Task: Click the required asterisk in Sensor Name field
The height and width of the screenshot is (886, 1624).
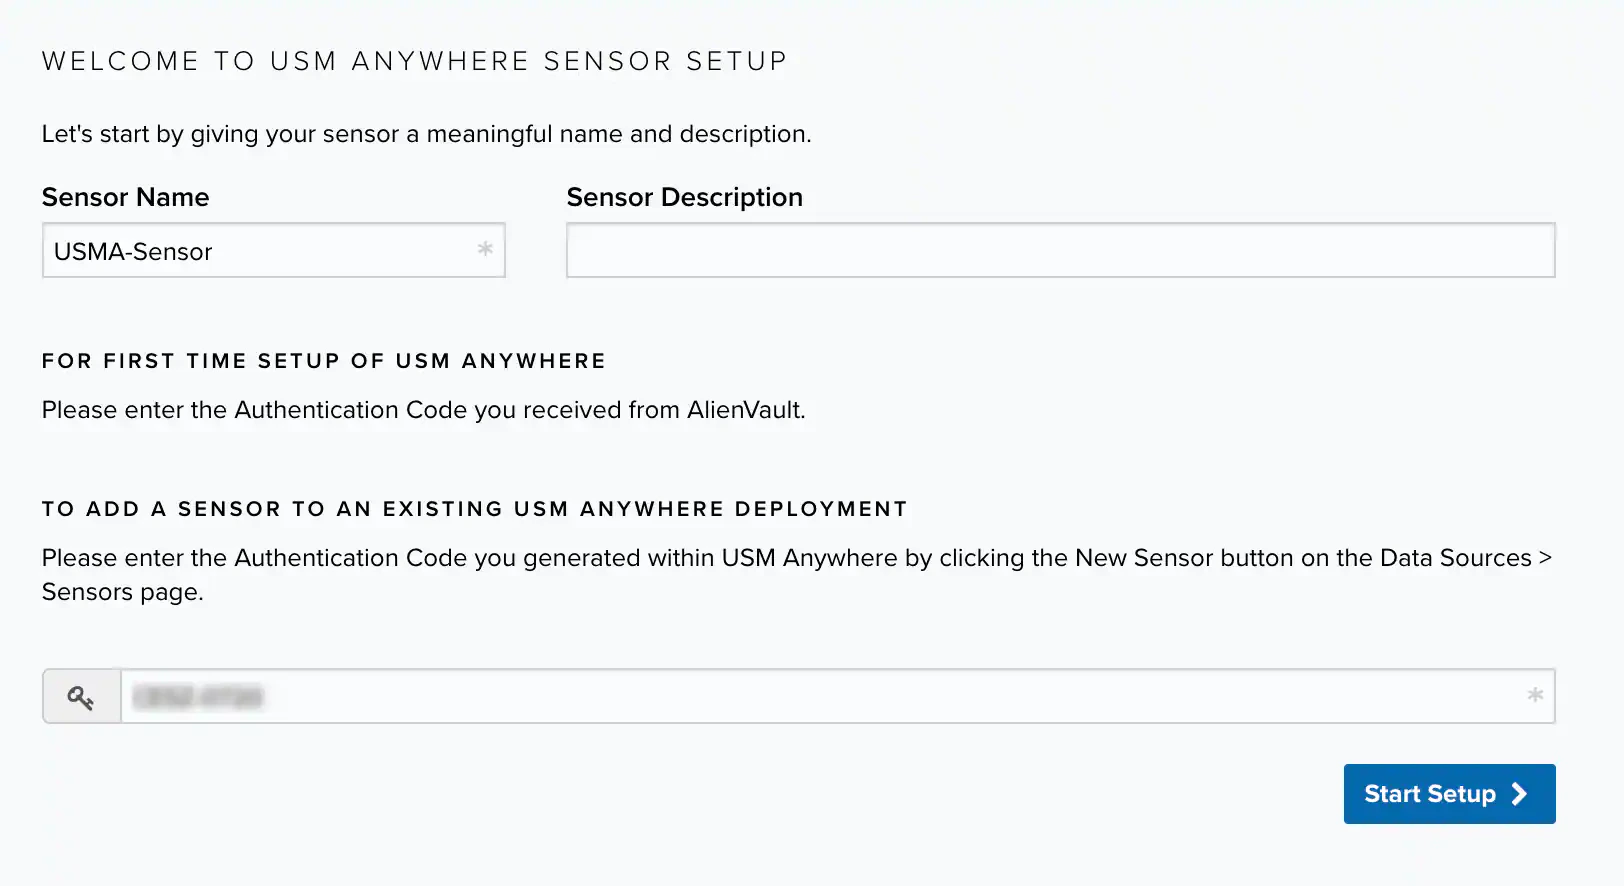Action: (485, 249)
